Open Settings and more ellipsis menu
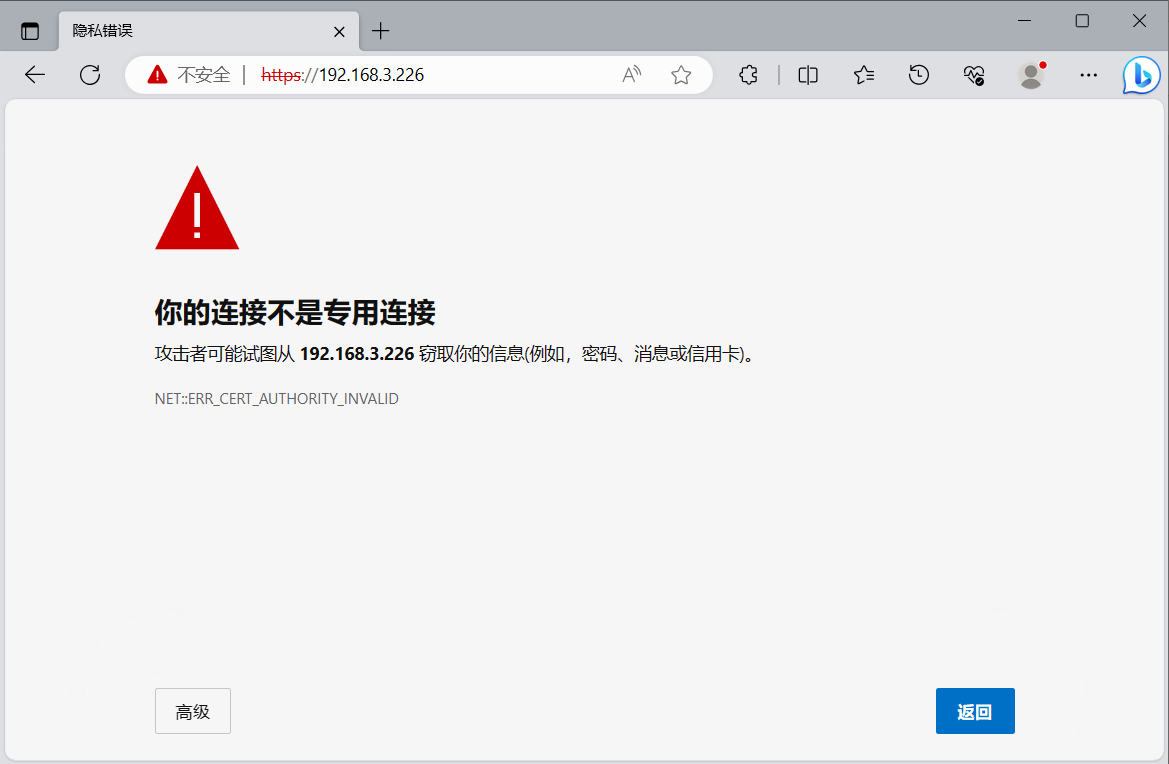1169x764 pixels. [x=1089, y=75]
